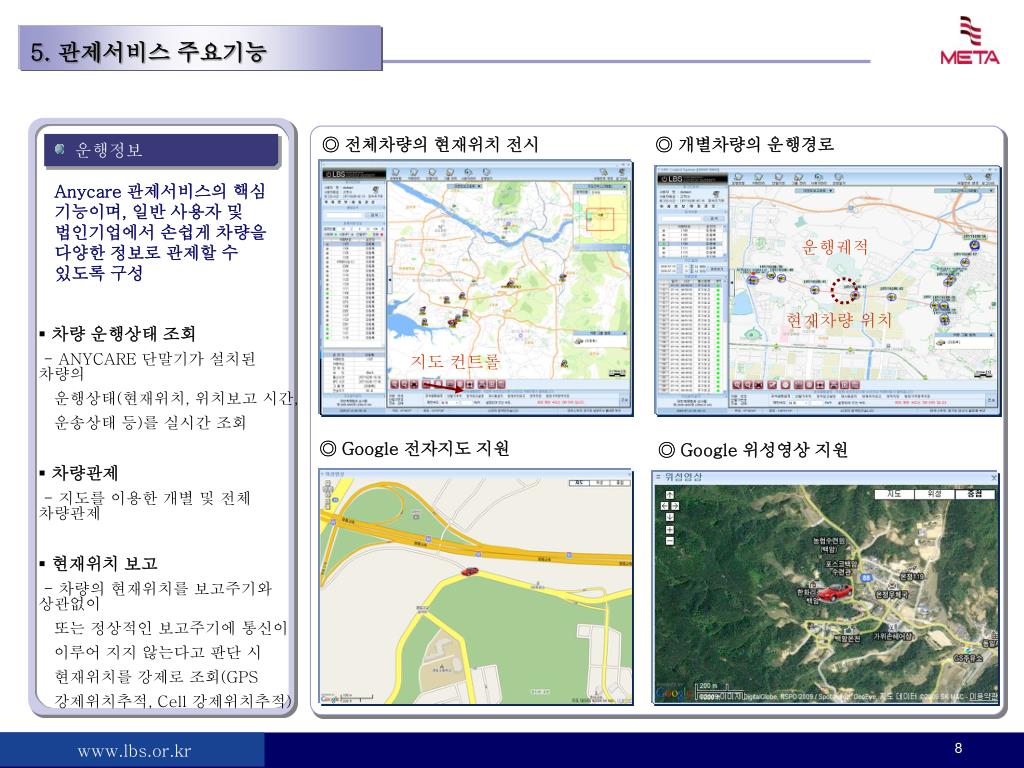Click top-right corner toolbar icon in route window
The height and width of the screenshot is (768, 1024).
[988, 178]
